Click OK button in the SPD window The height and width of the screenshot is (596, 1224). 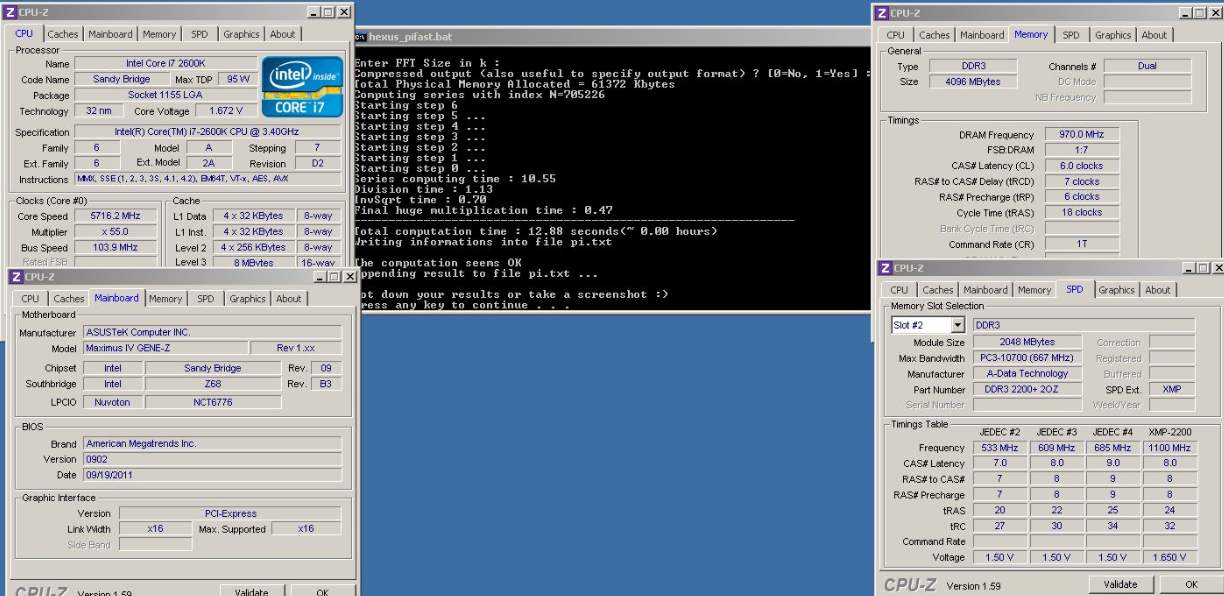click(1191, 585)
